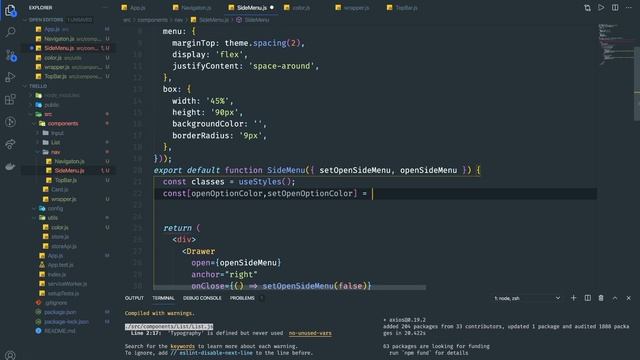Open the OUTPUT panel tab
The height and width of the screenshot is (360, 640).
tap(134, 298)
